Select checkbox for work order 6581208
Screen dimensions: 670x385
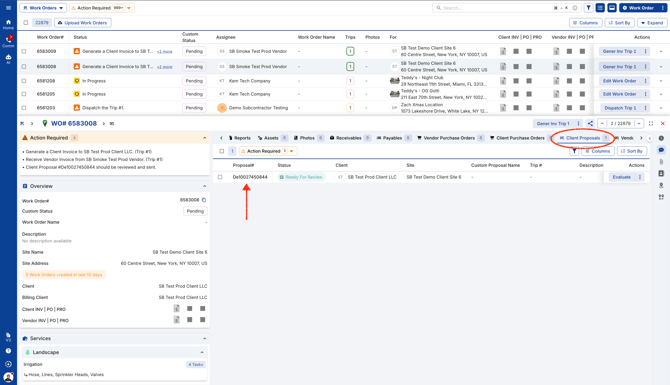click(x=24, y=81)
